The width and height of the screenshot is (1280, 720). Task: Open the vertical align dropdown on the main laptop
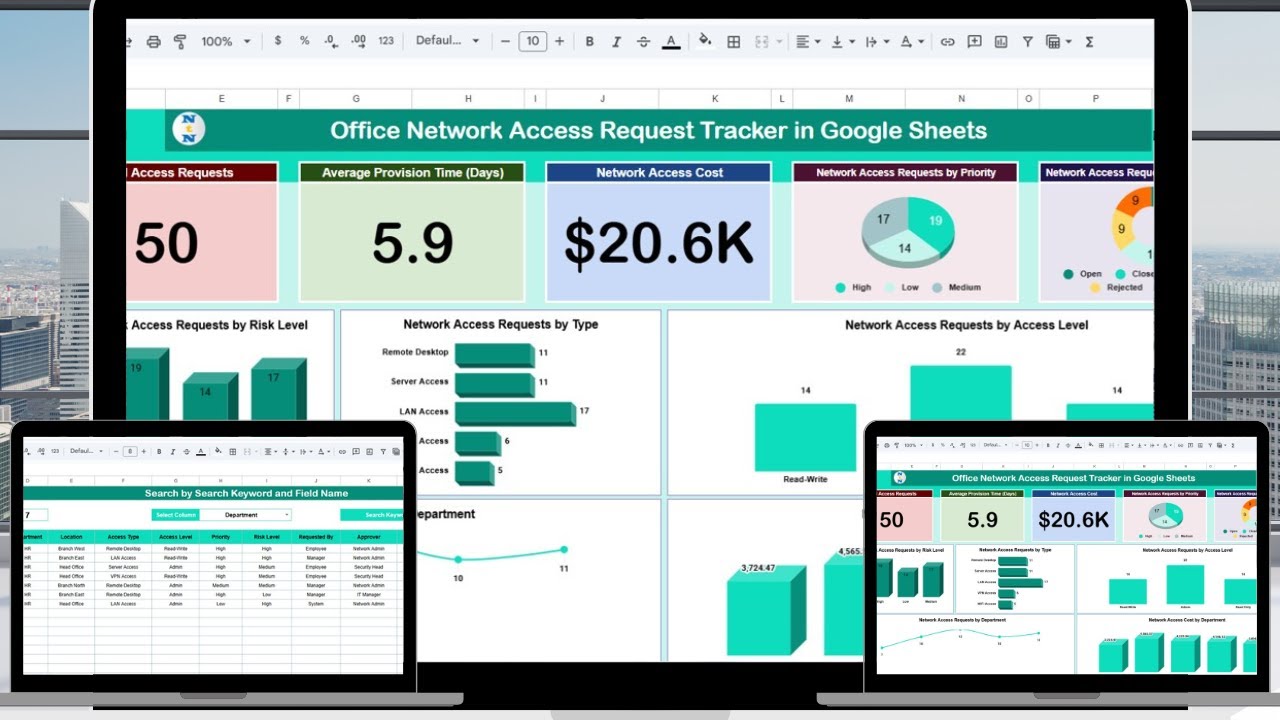(843, 41)
